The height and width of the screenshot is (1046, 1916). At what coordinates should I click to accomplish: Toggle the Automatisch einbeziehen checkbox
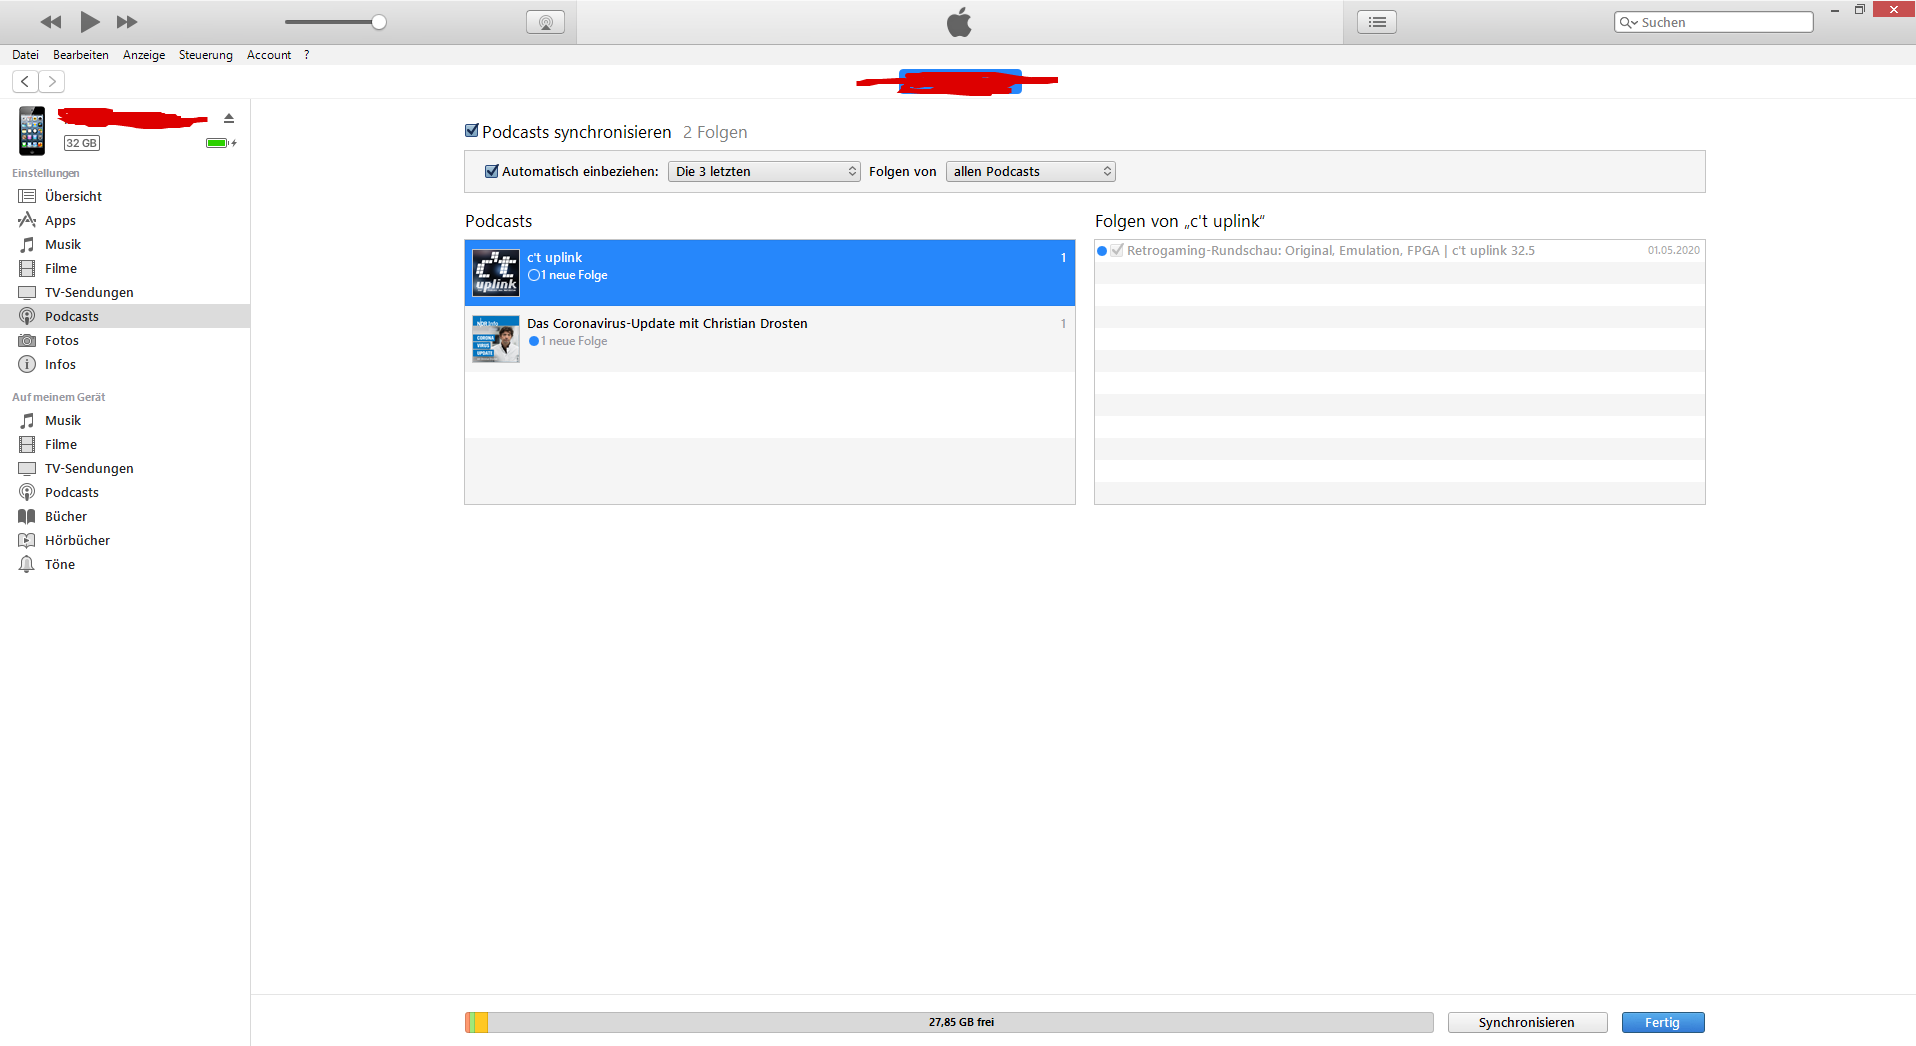point(491,171)
